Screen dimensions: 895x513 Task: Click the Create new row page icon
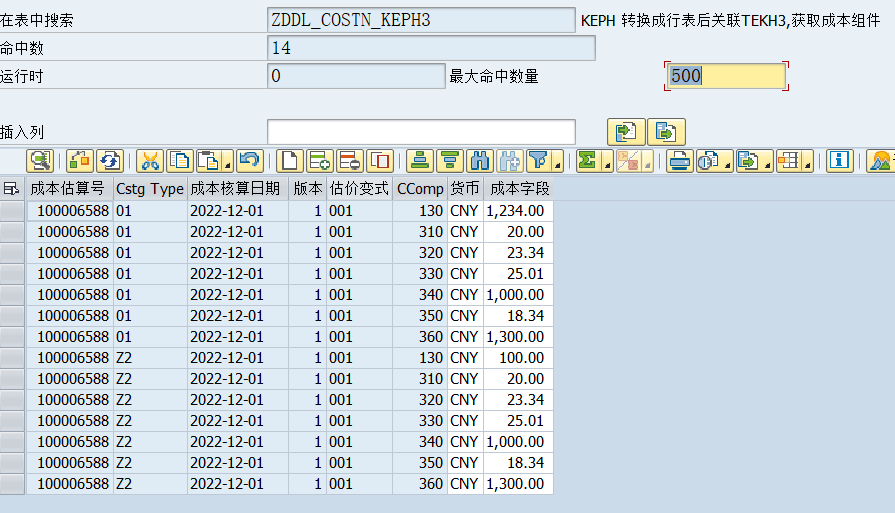[290, 161]
